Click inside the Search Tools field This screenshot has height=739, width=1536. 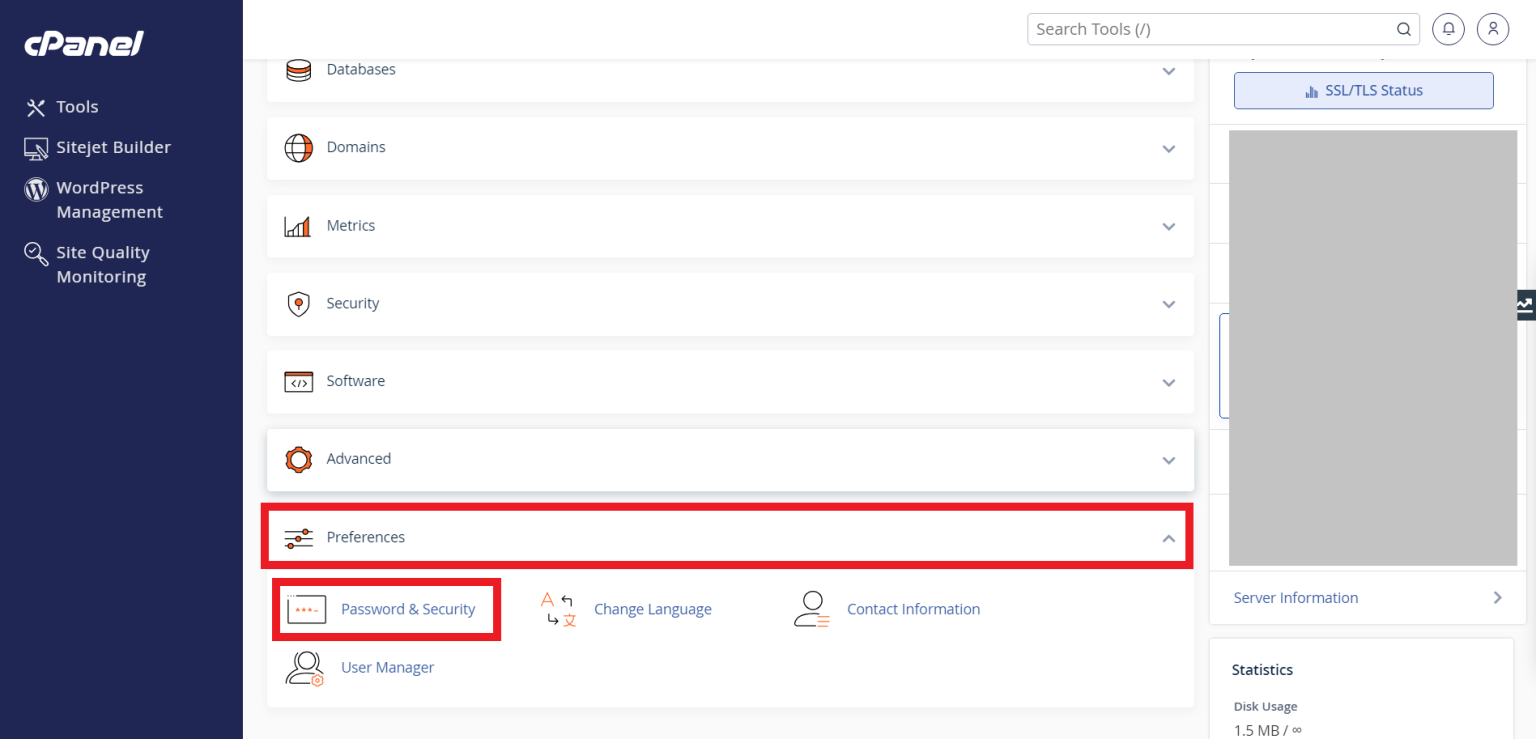[x=1200, y=29]
